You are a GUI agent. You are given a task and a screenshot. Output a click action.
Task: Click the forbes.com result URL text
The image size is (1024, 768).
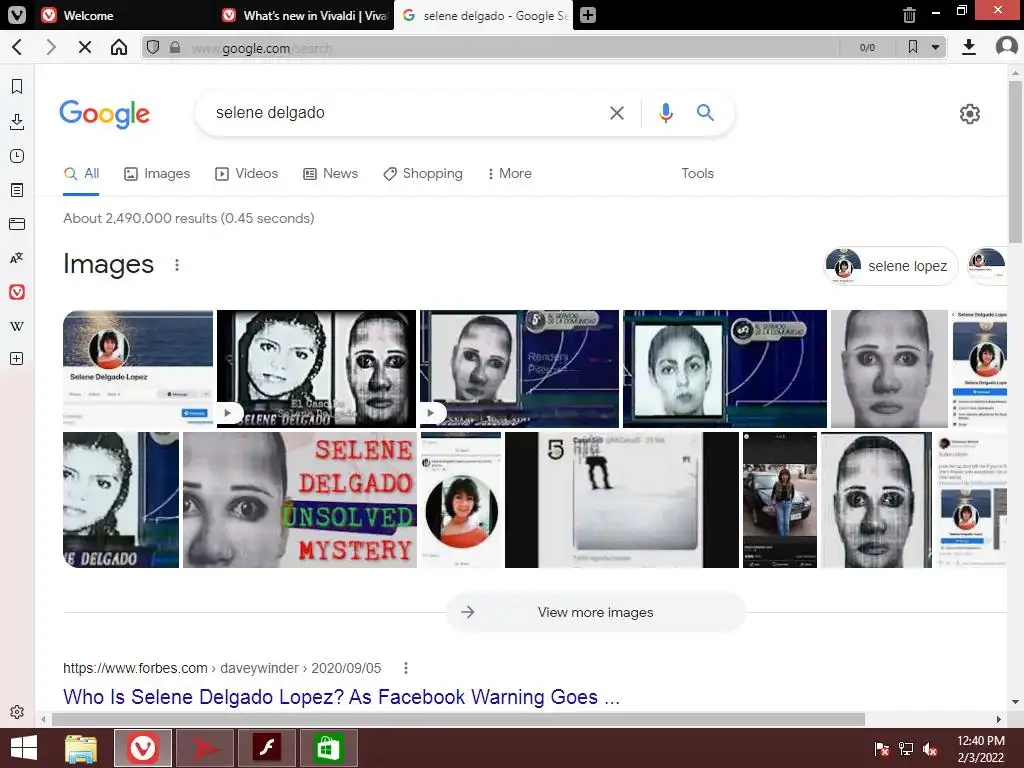pyautogui.click(x=222, y=668)
